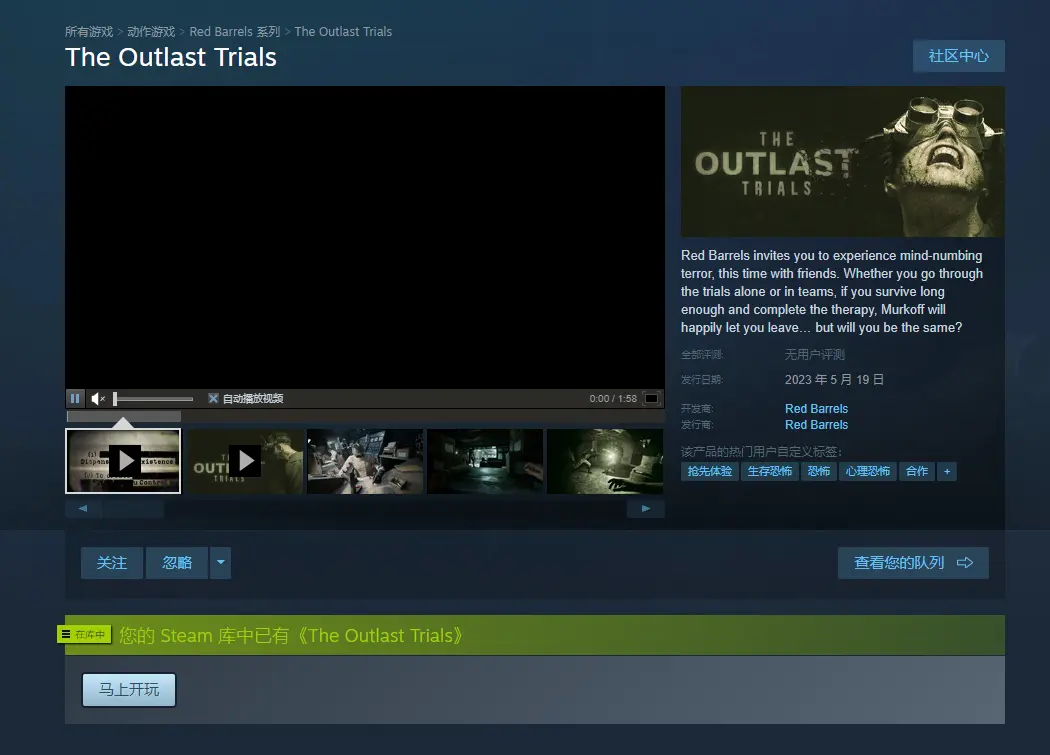Select the 恐怖 tag
Screen dimensions: 1050x755
(818, 472)
